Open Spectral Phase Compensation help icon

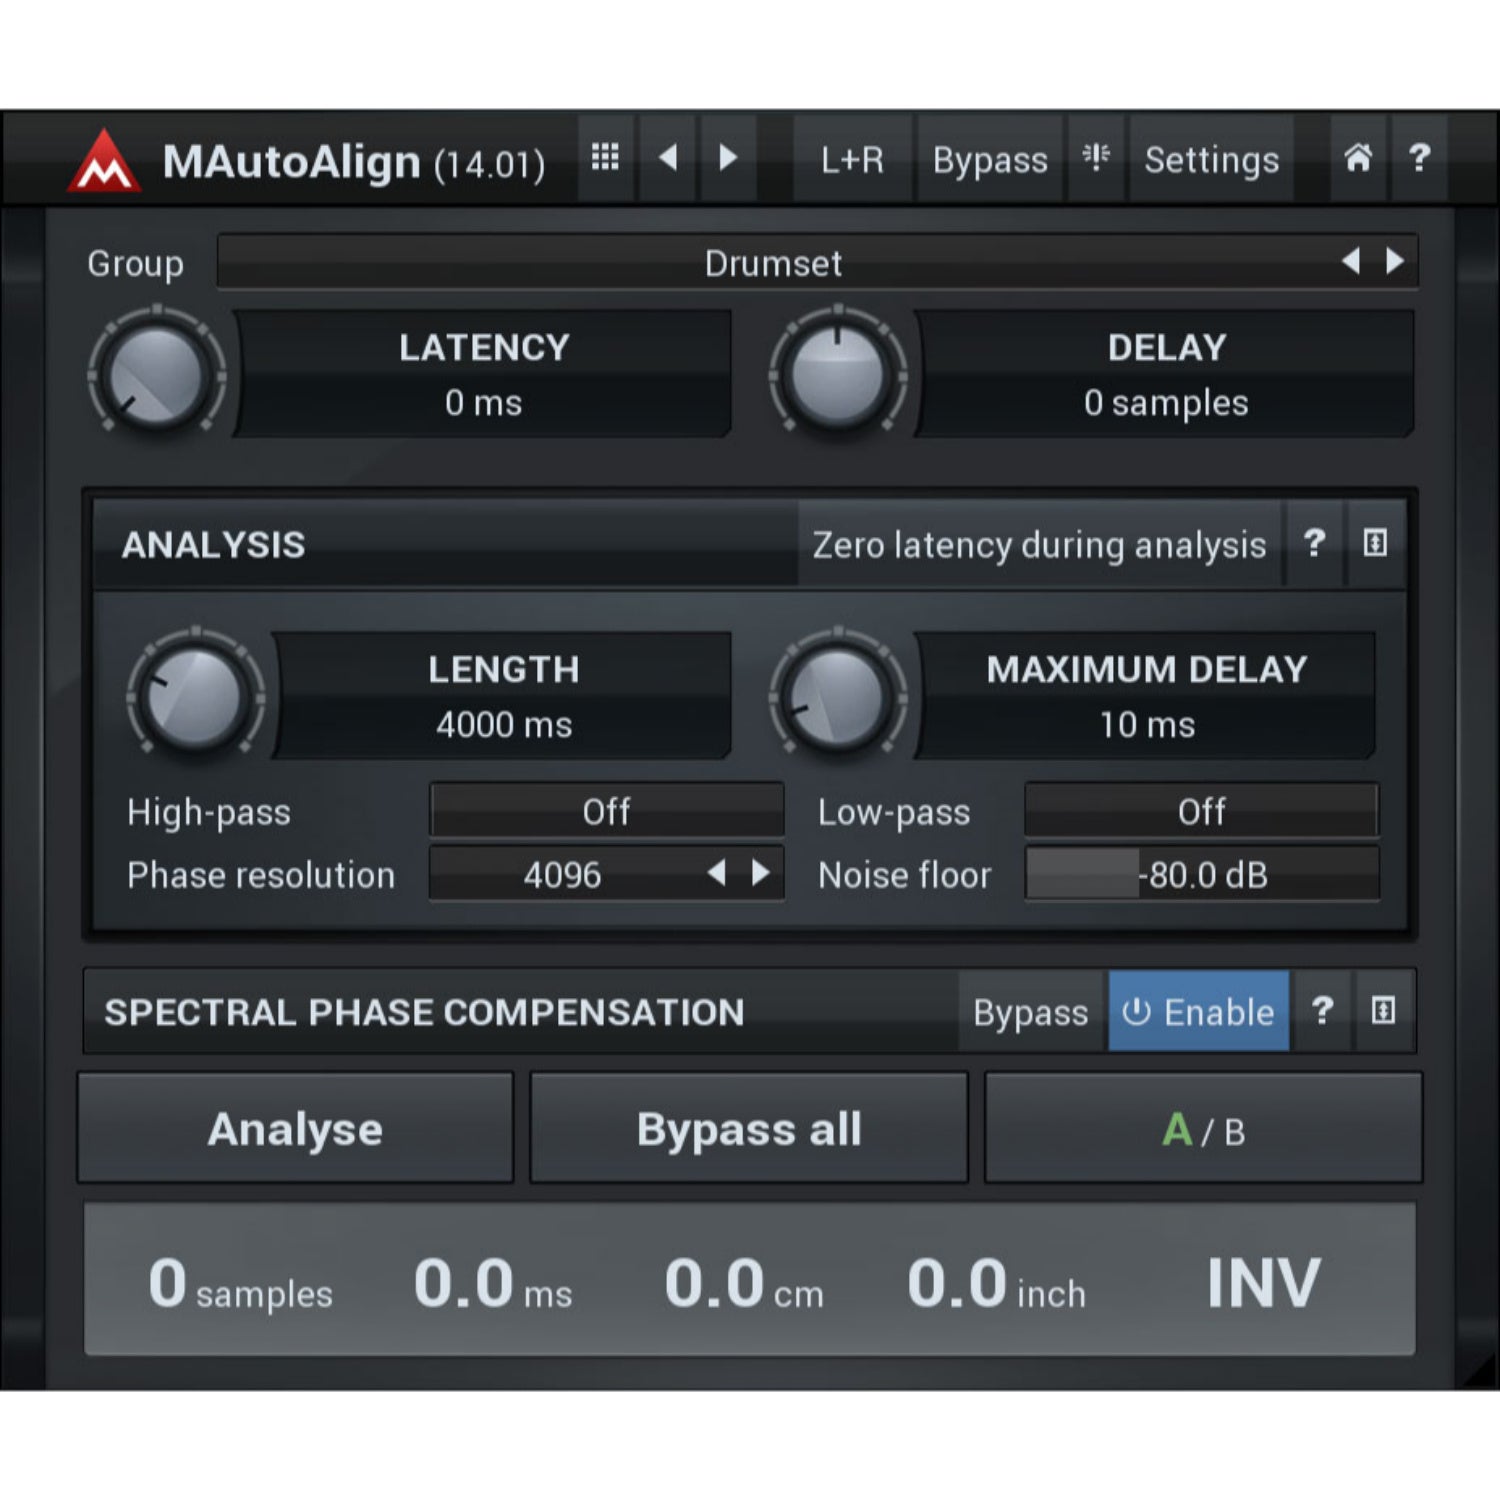pos(1322,1011)
